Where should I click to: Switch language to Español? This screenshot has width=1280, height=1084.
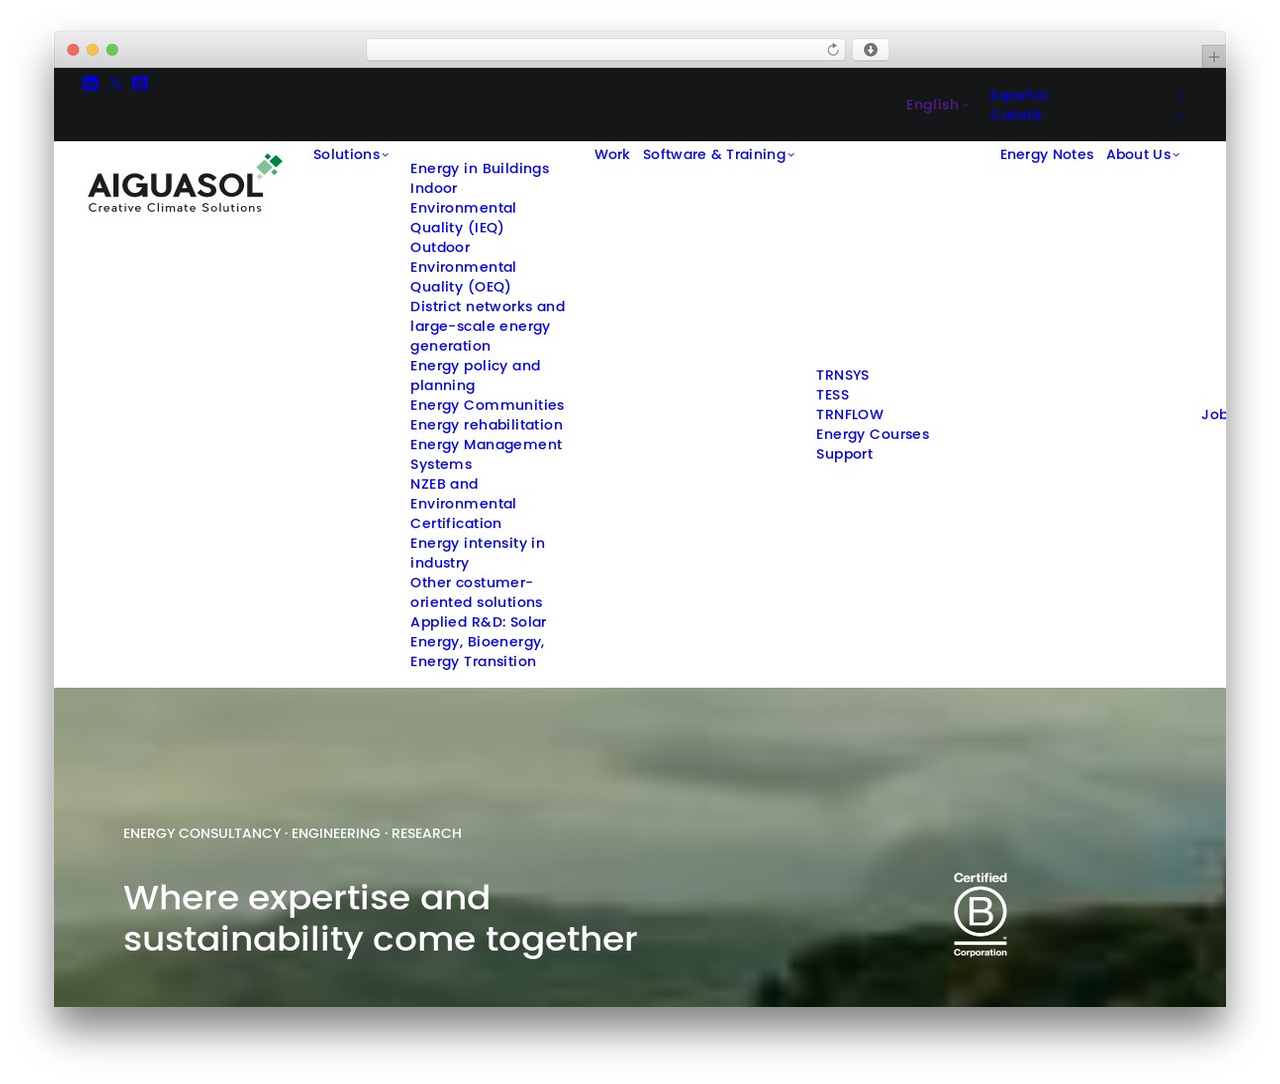pos(1019,95)
